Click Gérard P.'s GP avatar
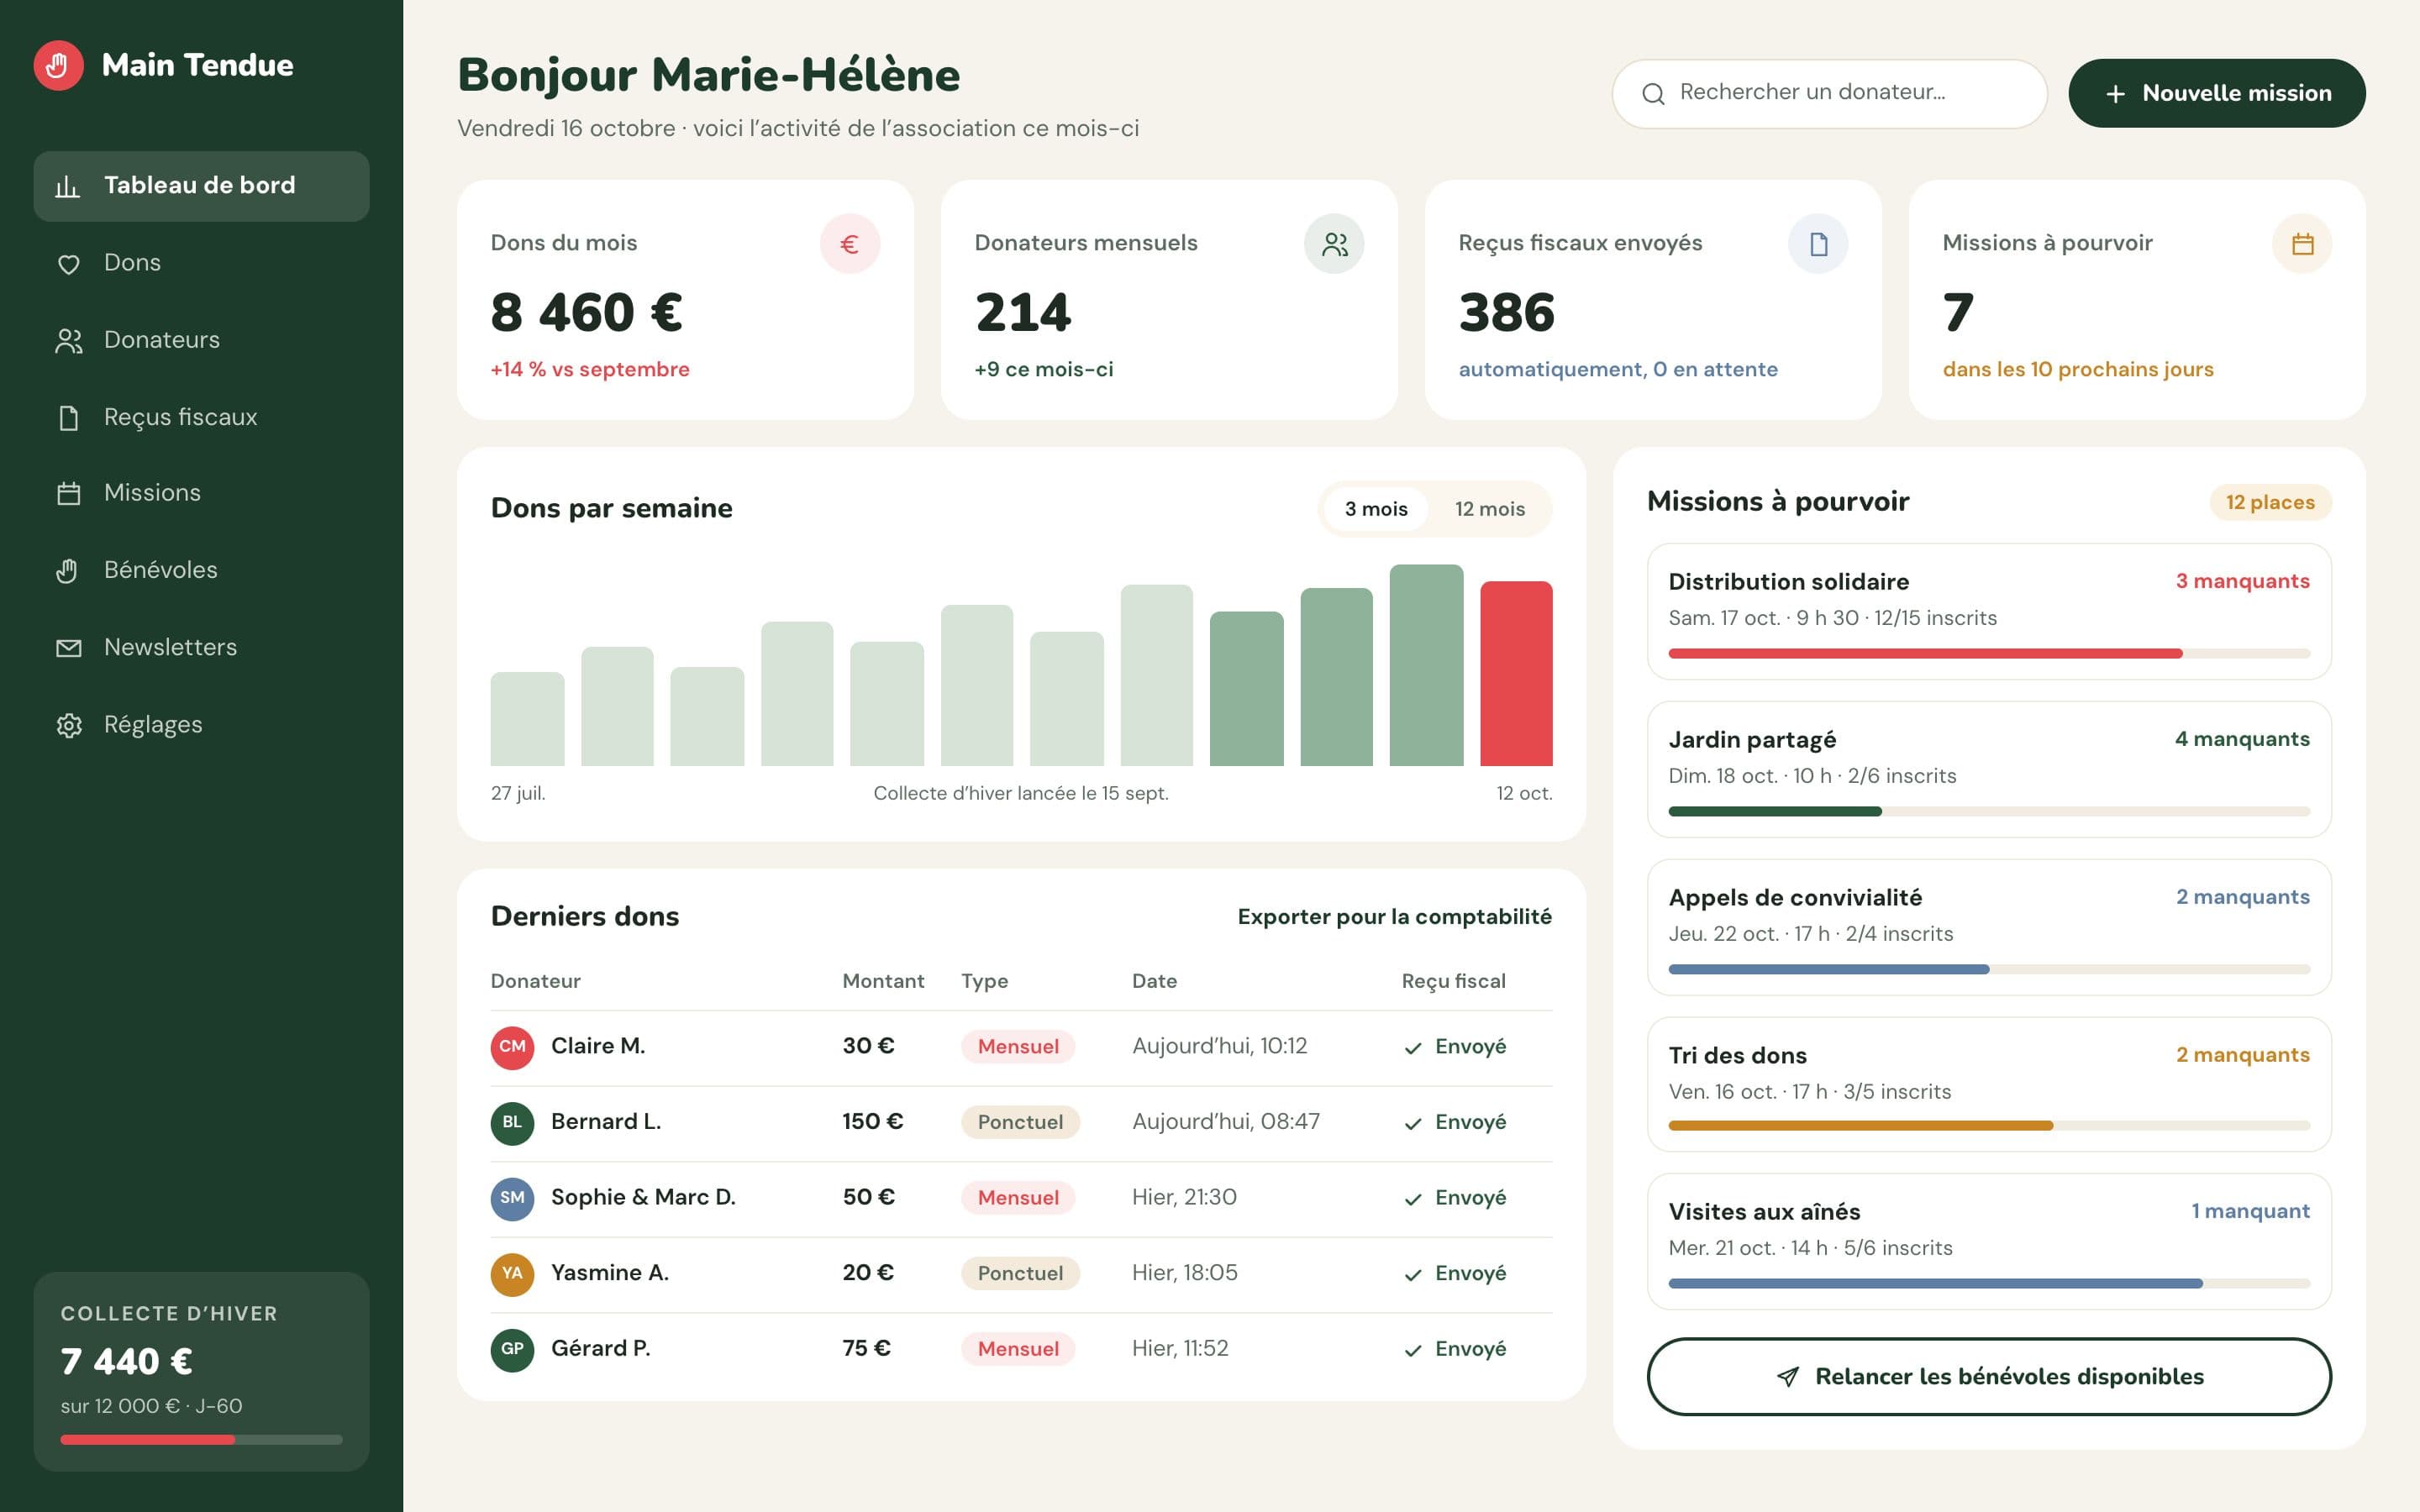 coord(512,1349)
